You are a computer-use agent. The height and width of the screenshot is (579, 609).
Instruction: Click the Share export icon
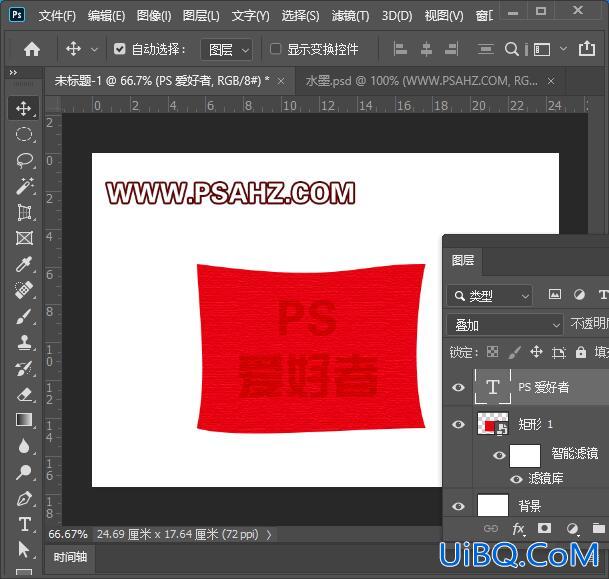[586, 49]
